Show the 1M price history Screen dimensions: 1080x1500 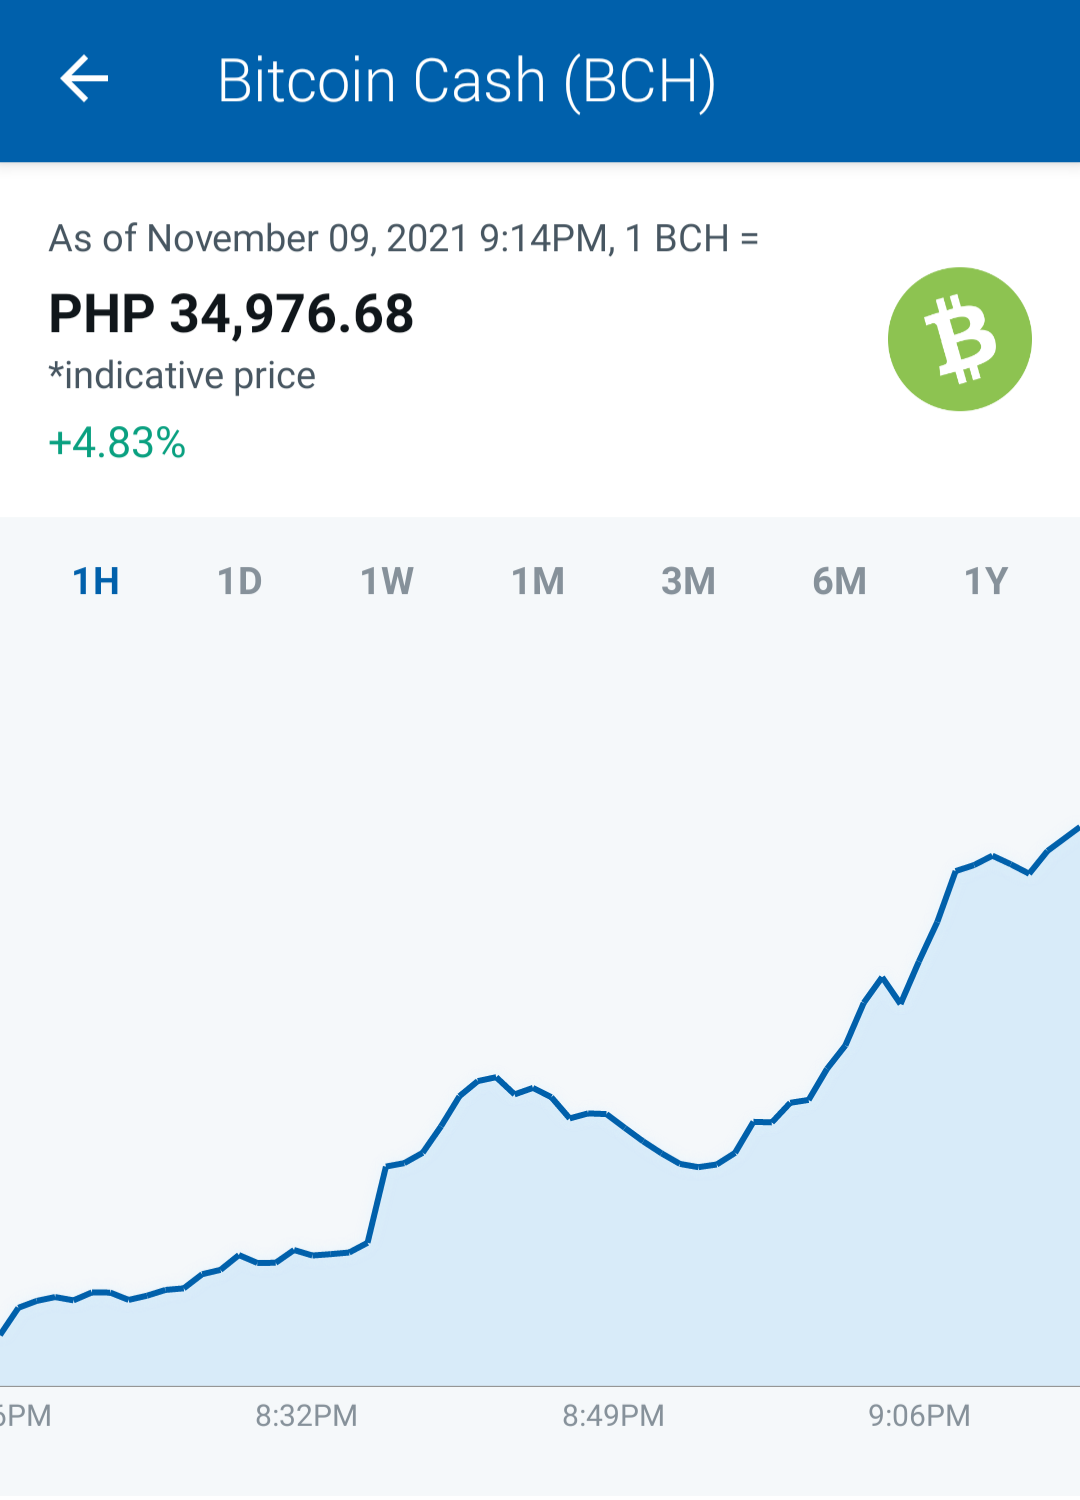pyautogui.click(x=538, y=581)
